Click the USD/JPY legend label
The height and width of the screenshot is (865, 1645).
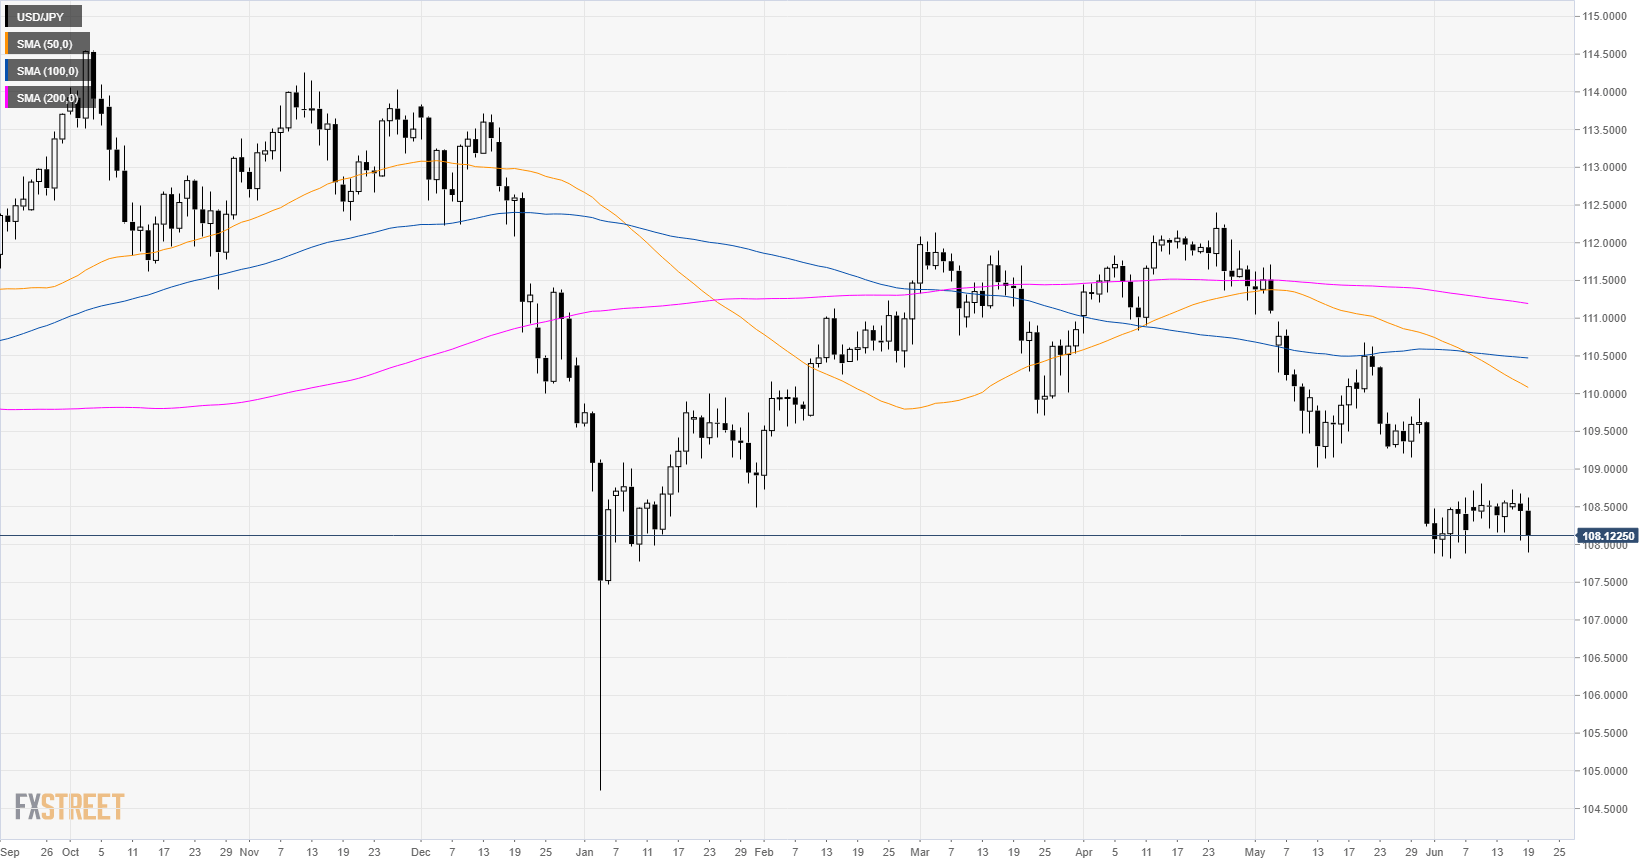[x=40, y=17]
